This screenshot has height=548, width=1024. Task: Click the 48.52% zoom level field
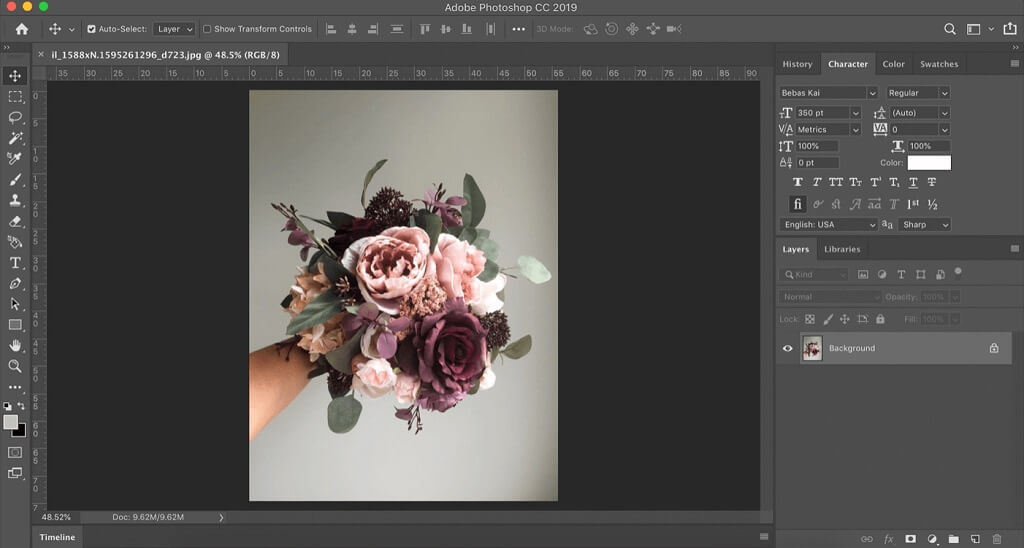[56, 517]
